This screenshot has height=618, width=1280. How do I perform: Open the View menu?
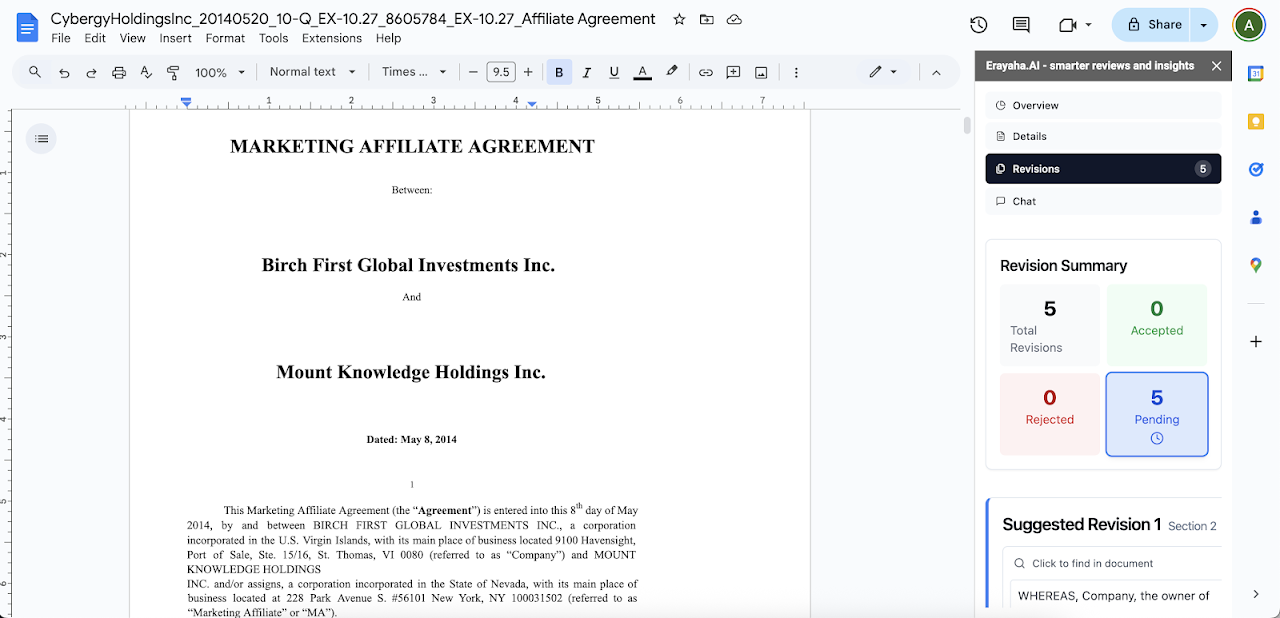tap(133, 38)
